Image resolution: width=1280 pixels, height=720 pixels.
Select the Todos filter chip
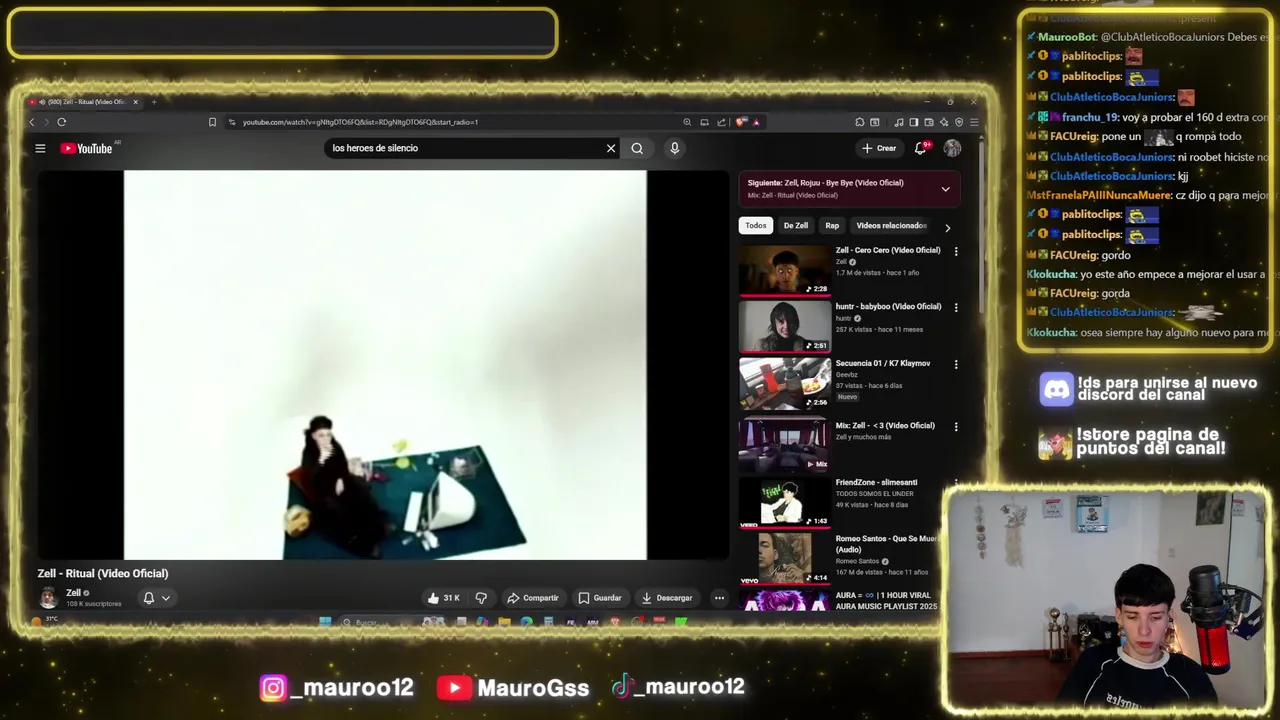tap(756, 226)
